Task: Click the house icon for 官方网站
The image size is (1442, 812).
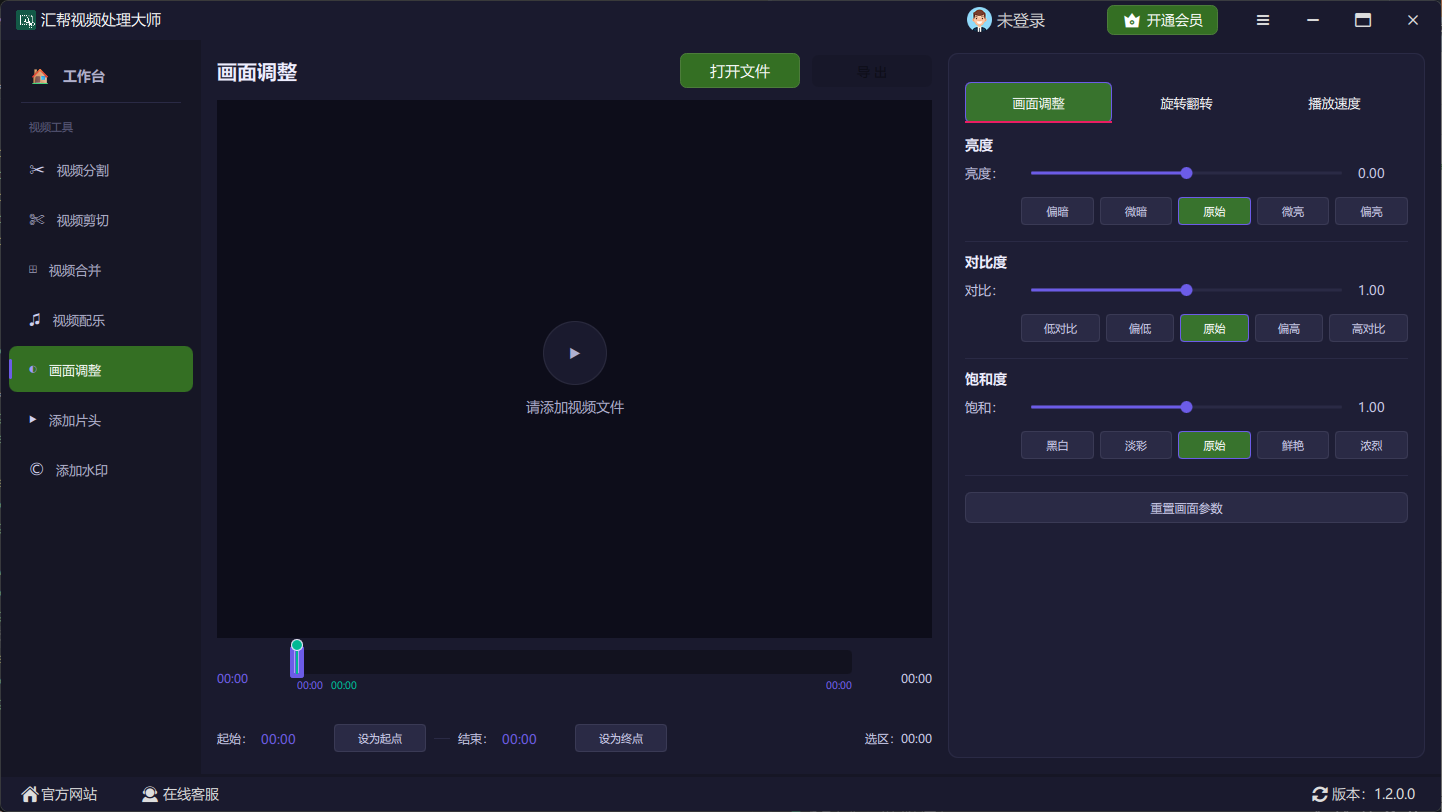Action: pos(30,794)
